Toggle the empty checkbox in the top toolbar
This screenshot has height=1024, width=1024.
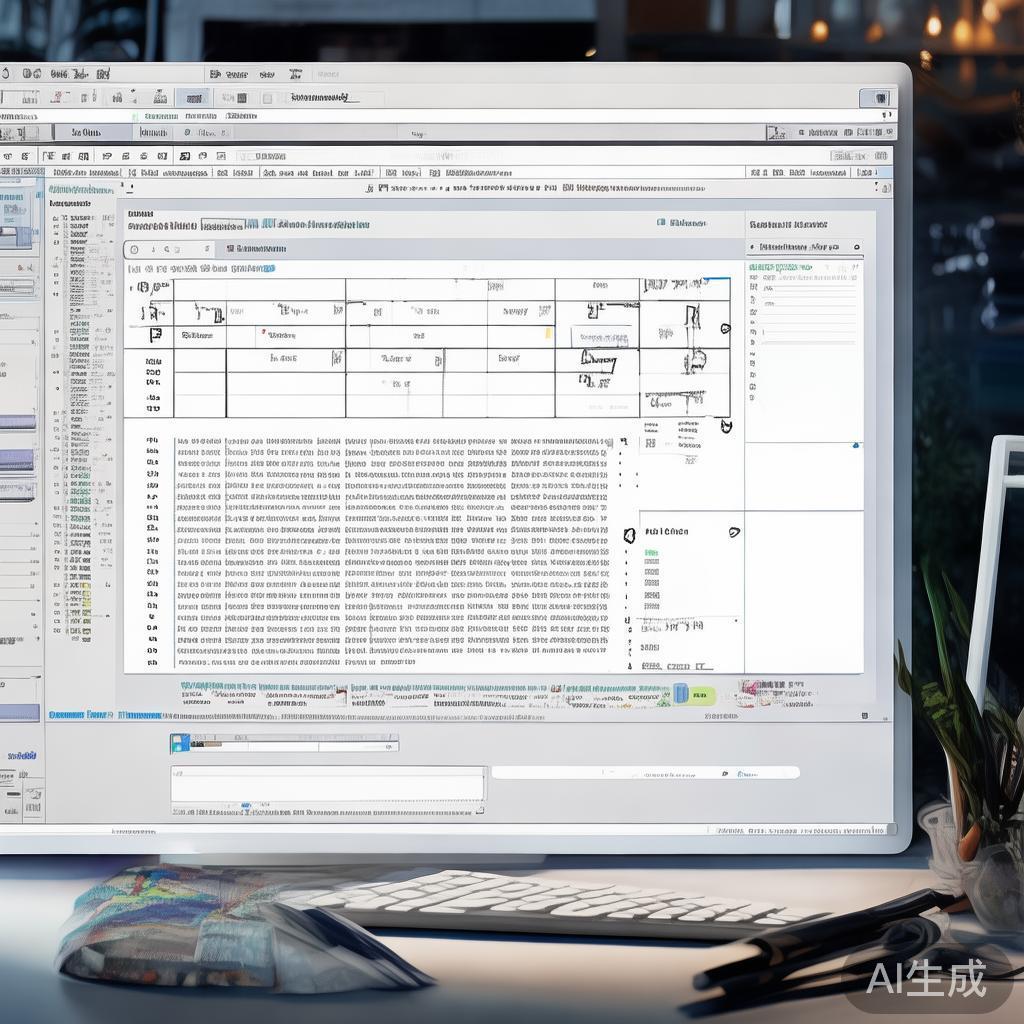tap(267, 99)
